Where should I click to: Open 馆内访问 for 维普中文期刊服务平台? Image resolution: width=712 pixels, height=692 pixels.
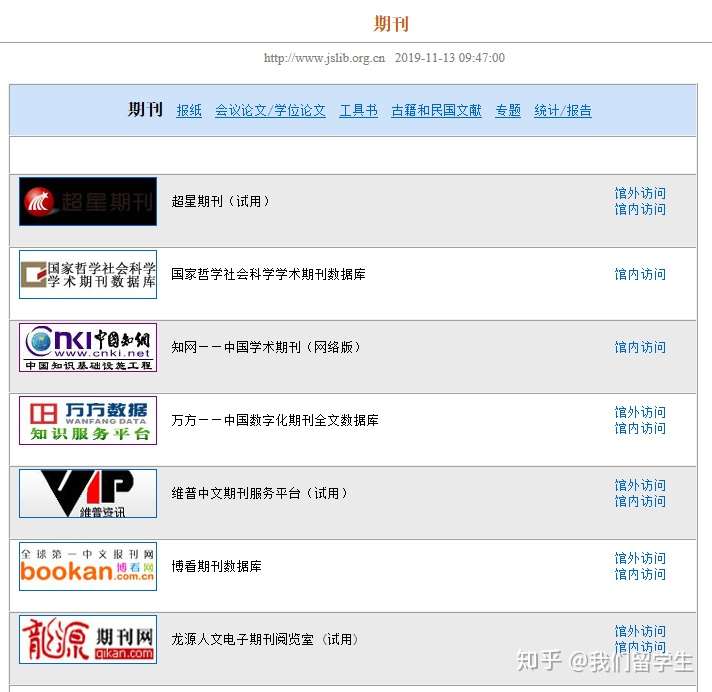pos(640,501)
